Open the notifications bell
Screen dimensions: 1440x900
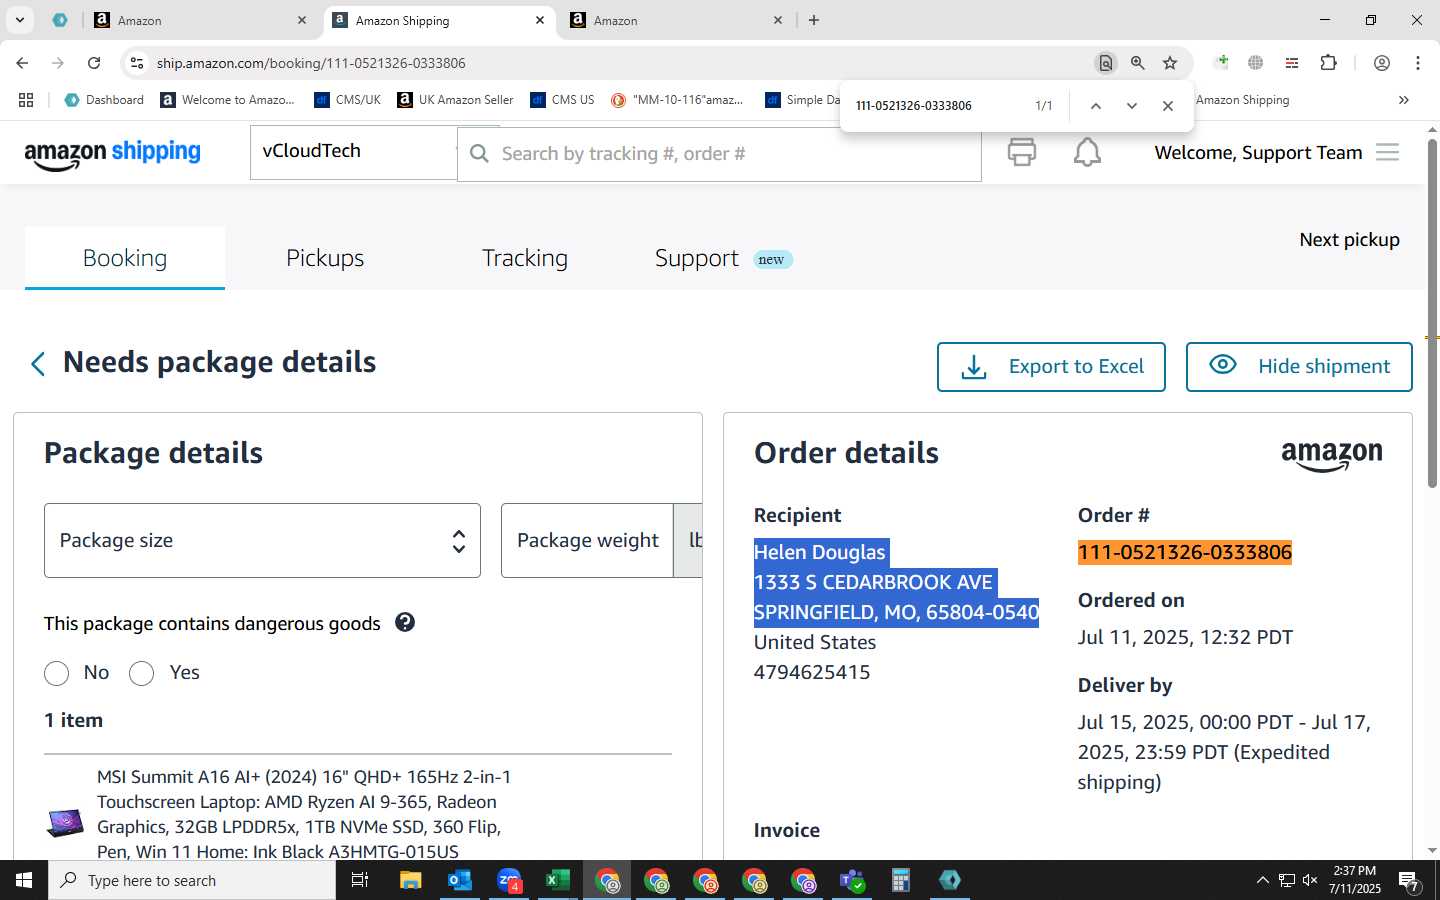1087,152
